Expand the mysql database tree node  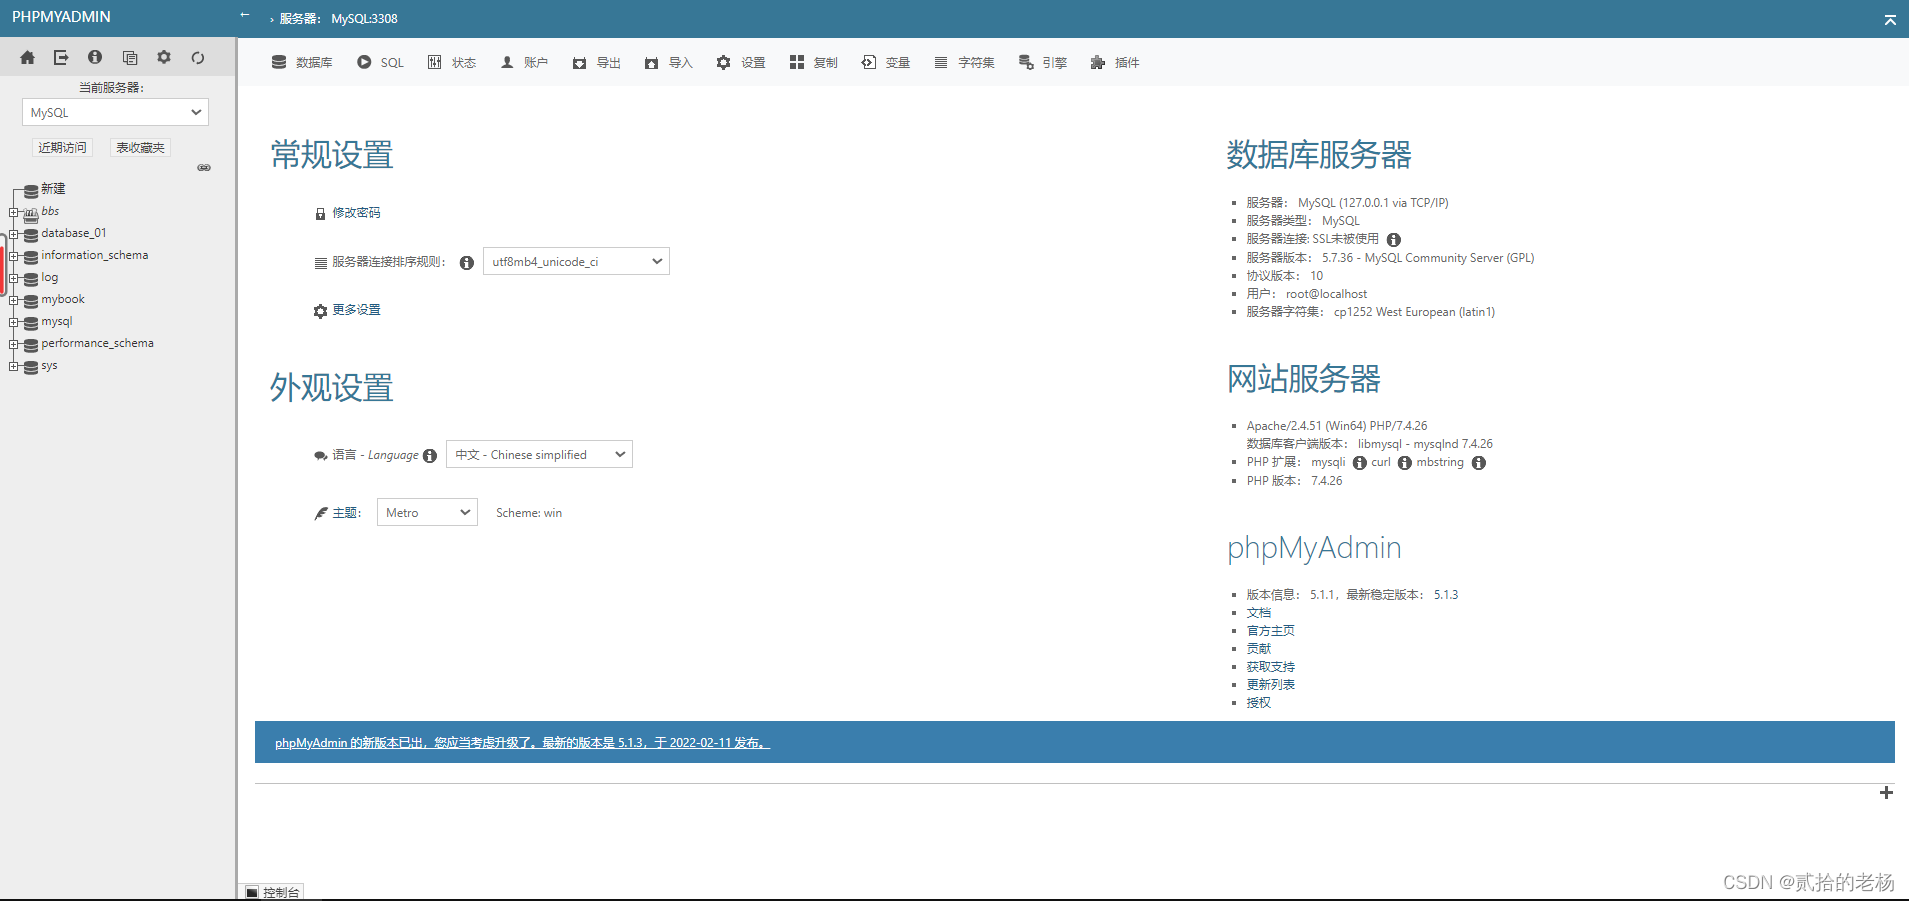click(x=14, y=322)
